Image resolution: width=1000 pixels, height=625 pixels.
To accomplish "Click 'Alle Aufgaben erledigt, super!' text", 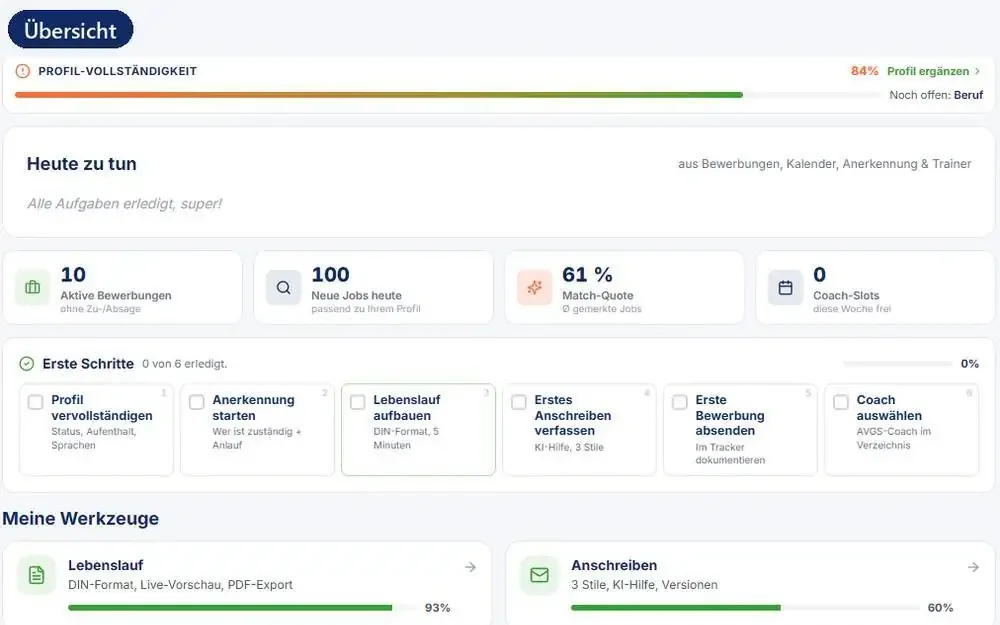I will (124, 203).
